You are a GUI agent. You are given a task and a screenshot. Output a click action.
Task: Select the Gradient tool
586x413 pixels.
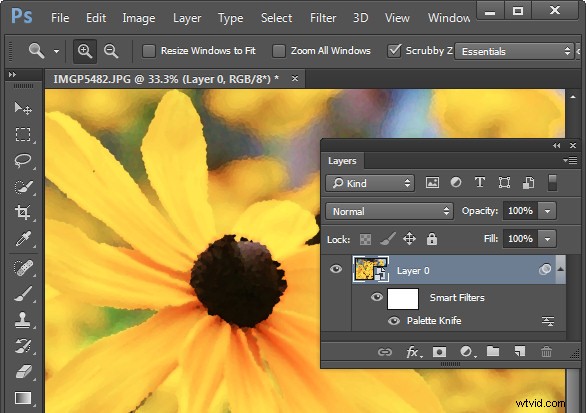tap(23, 398)
